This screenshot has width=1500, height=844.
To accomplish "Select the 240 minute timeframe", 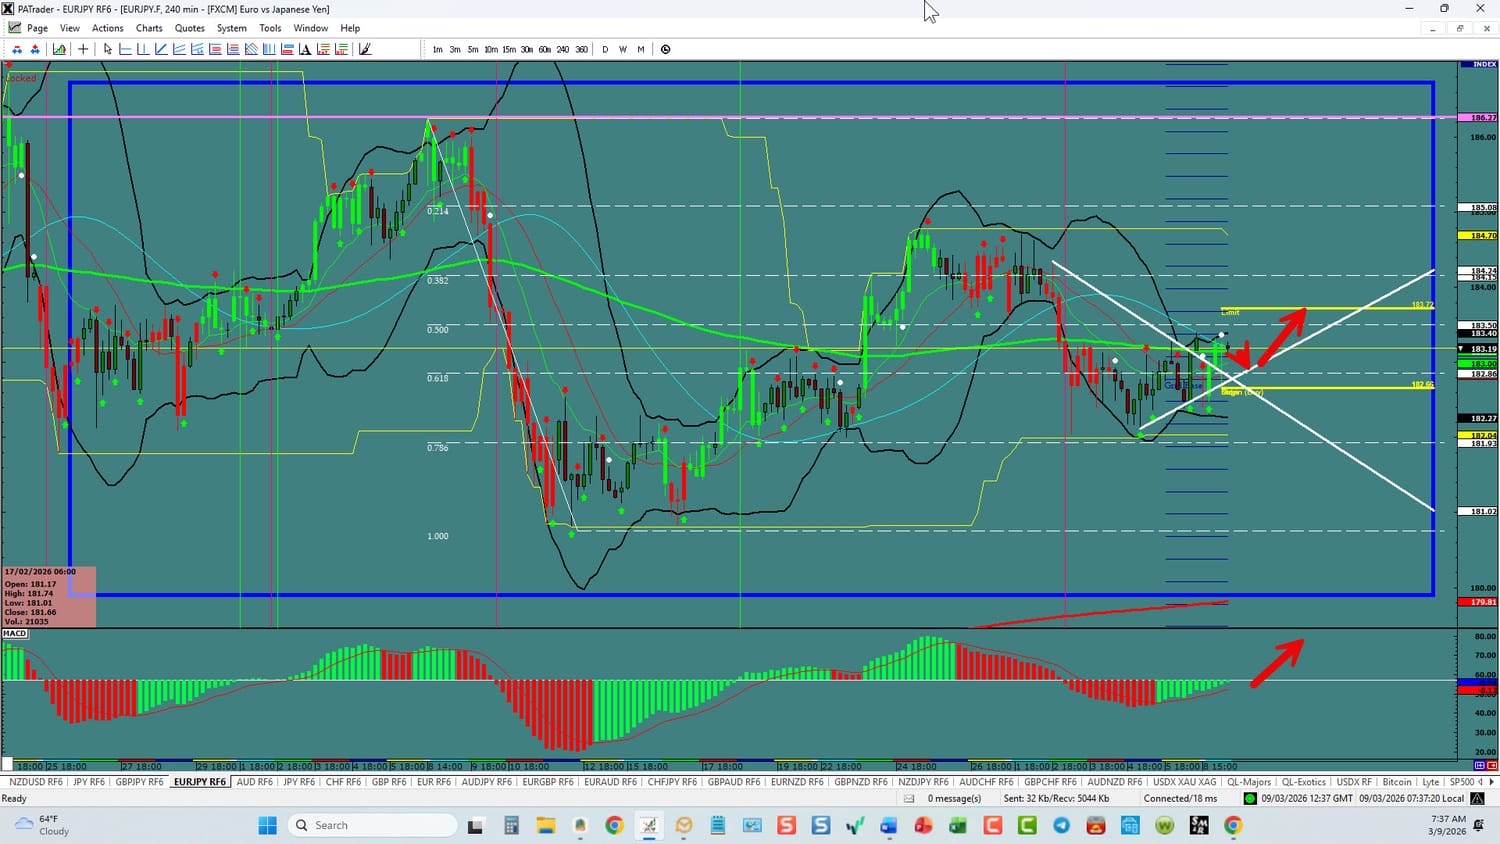I will [563, 49].
